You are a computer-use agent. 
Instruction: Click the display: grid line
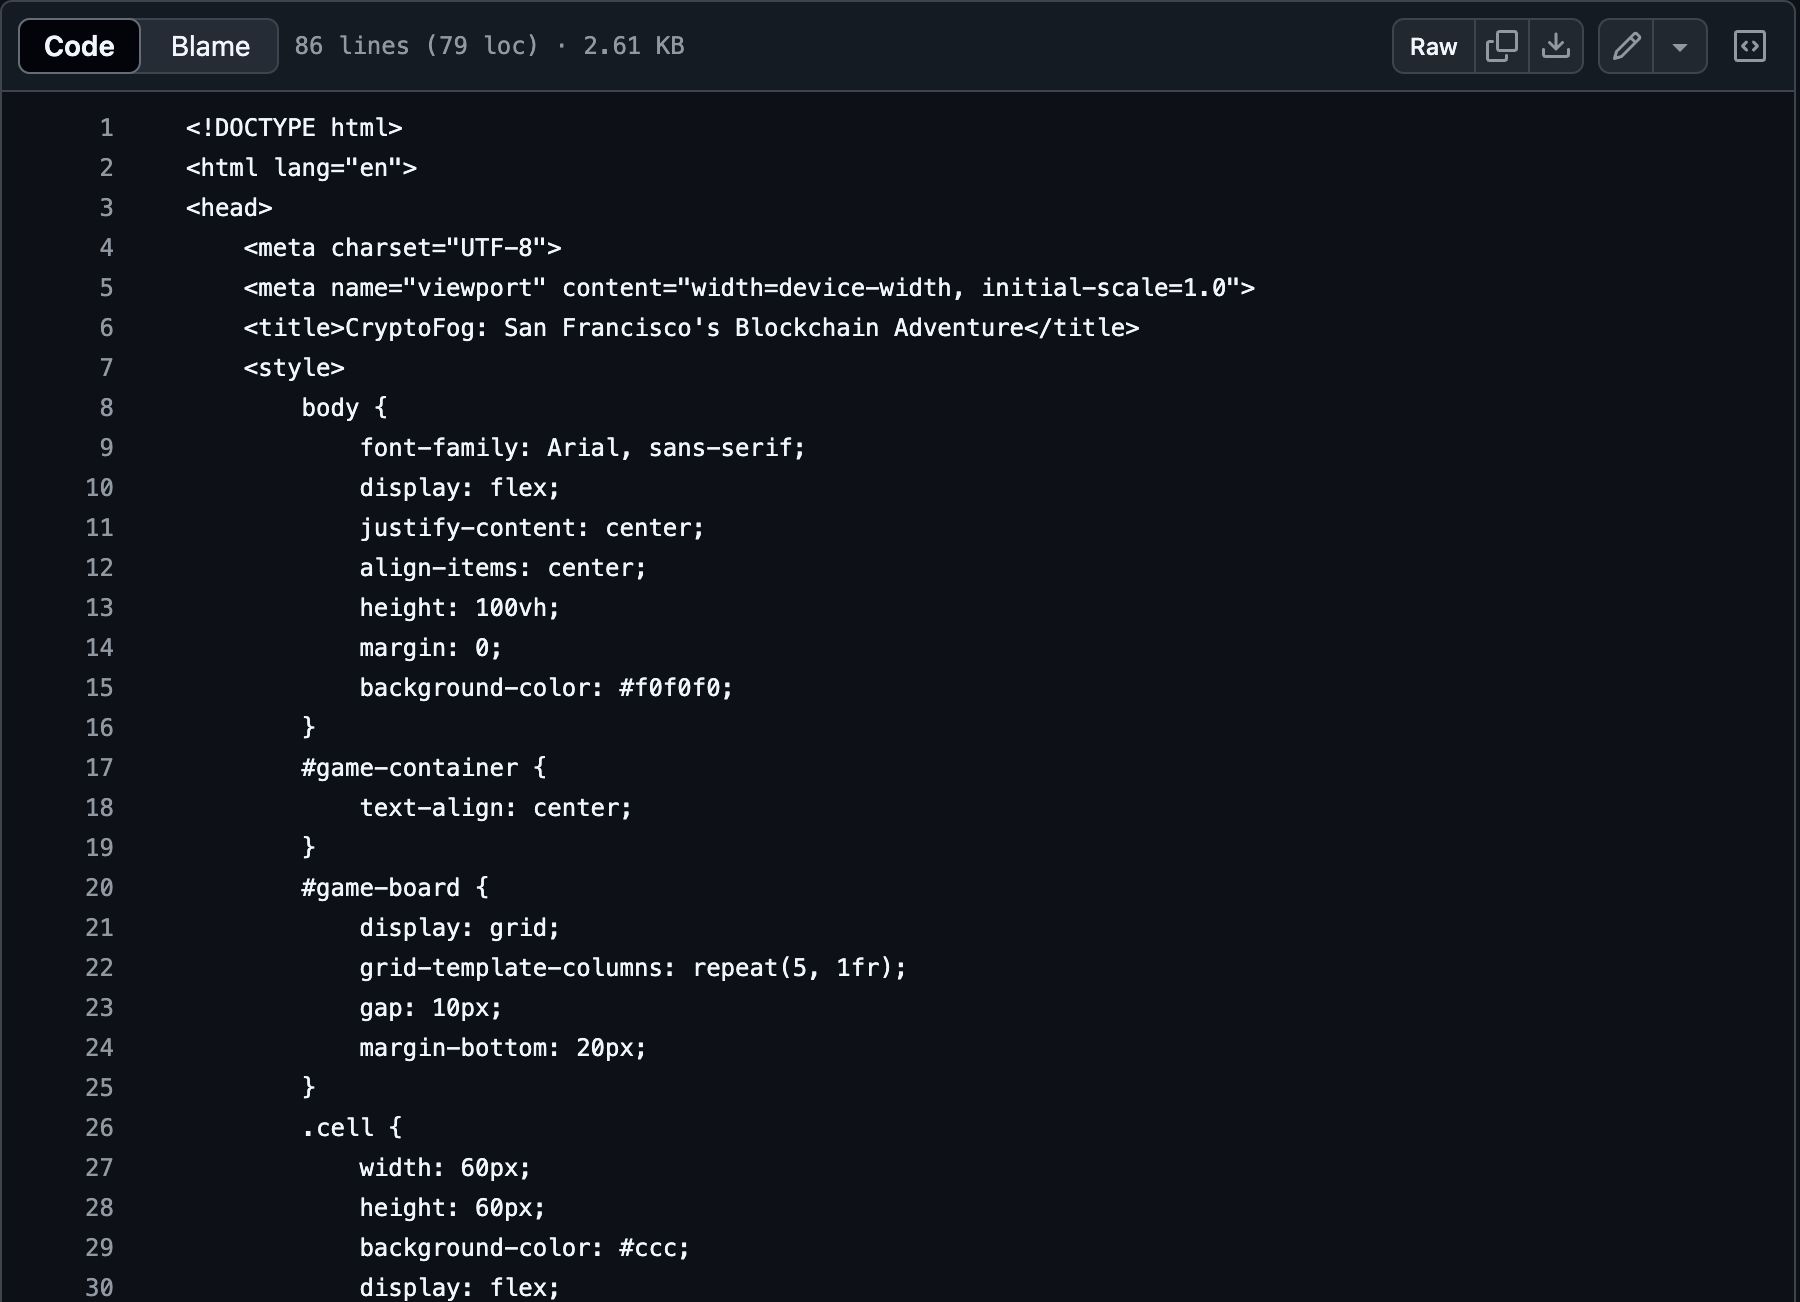(459, 928)
